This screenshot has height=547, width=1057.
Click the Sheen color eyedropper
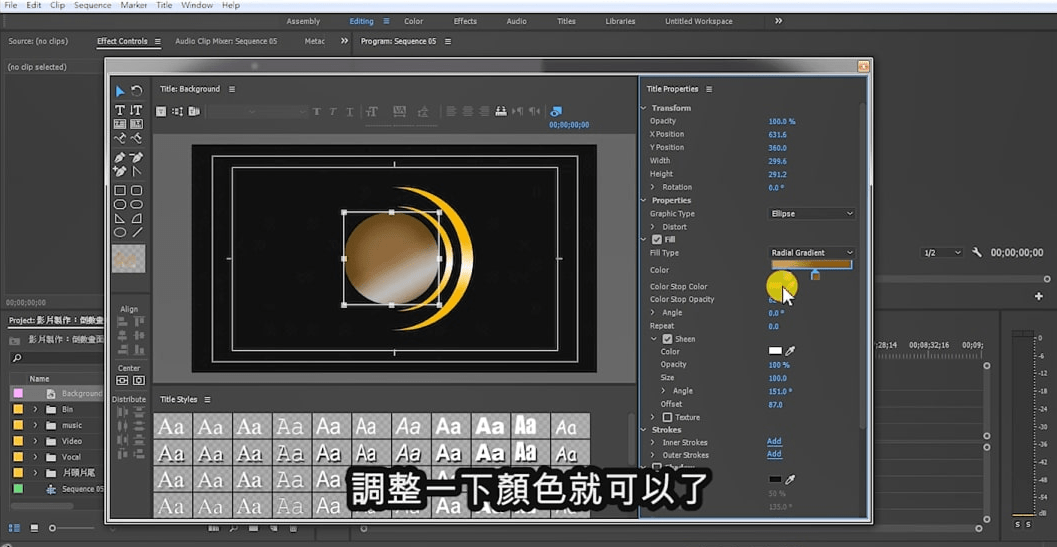pos(791,351)
